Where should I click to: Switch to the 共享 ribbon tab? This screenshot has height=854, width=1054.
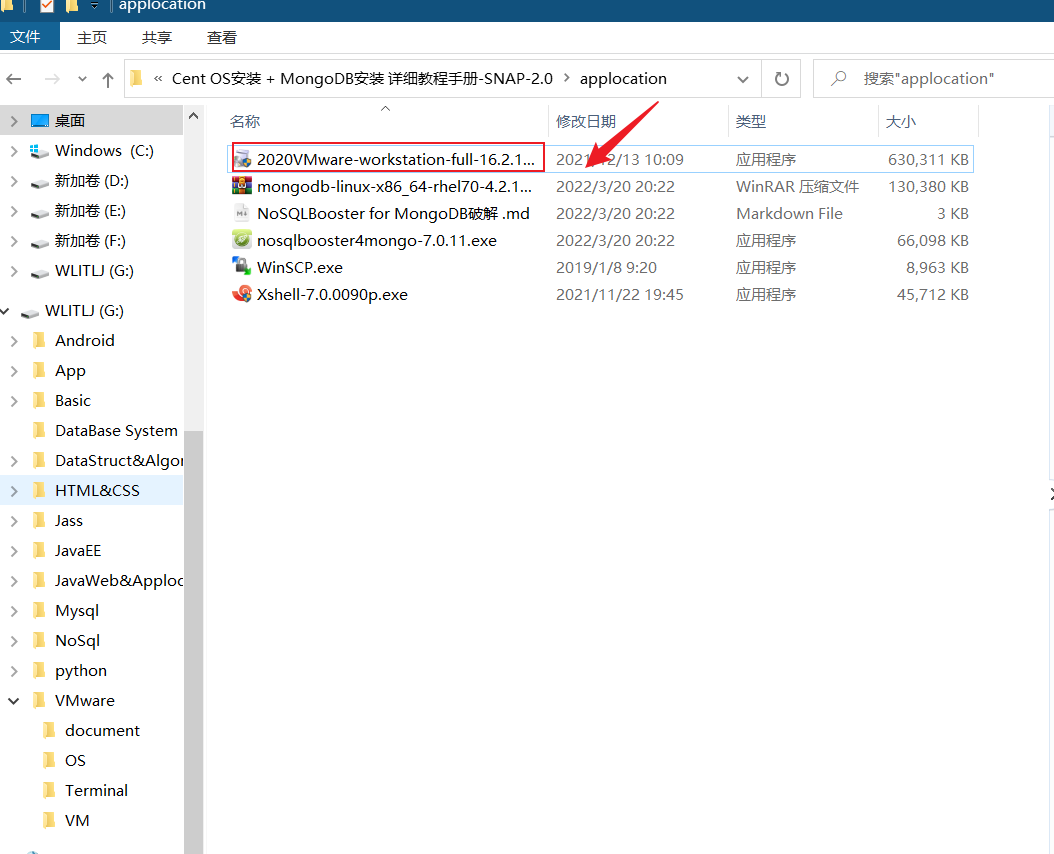click(157, 38)
